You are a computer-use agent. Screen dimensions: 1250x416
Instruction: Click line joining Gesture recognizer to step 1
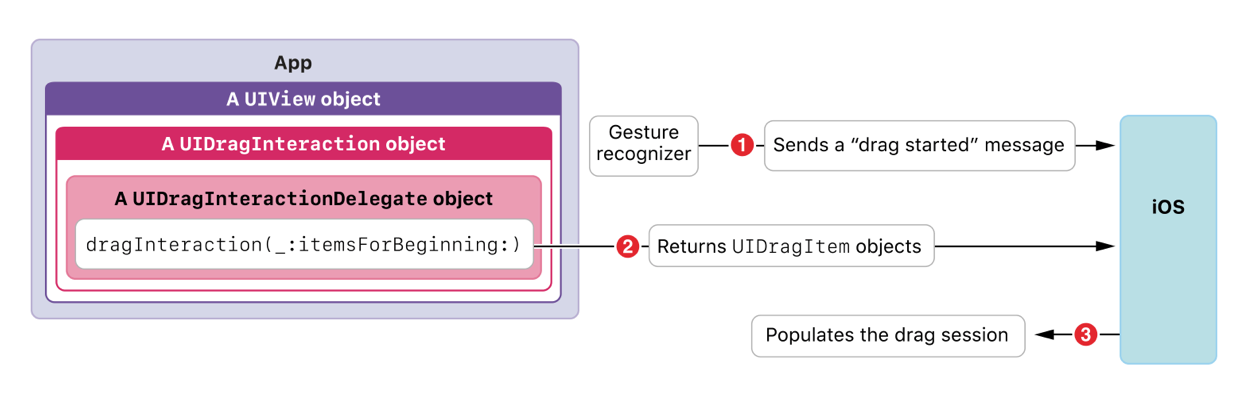714,145
